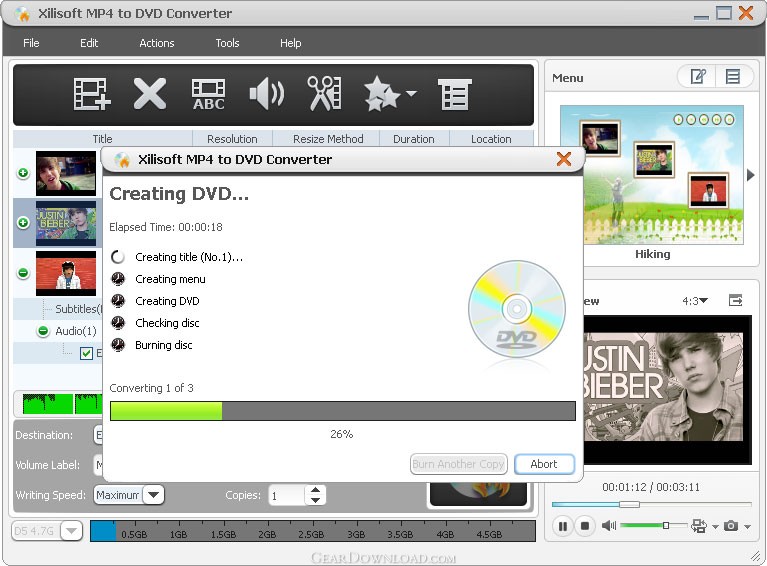767x566 pixels.
Task: Click the edit menu pencil icon
Action: [x=698, y=77]
